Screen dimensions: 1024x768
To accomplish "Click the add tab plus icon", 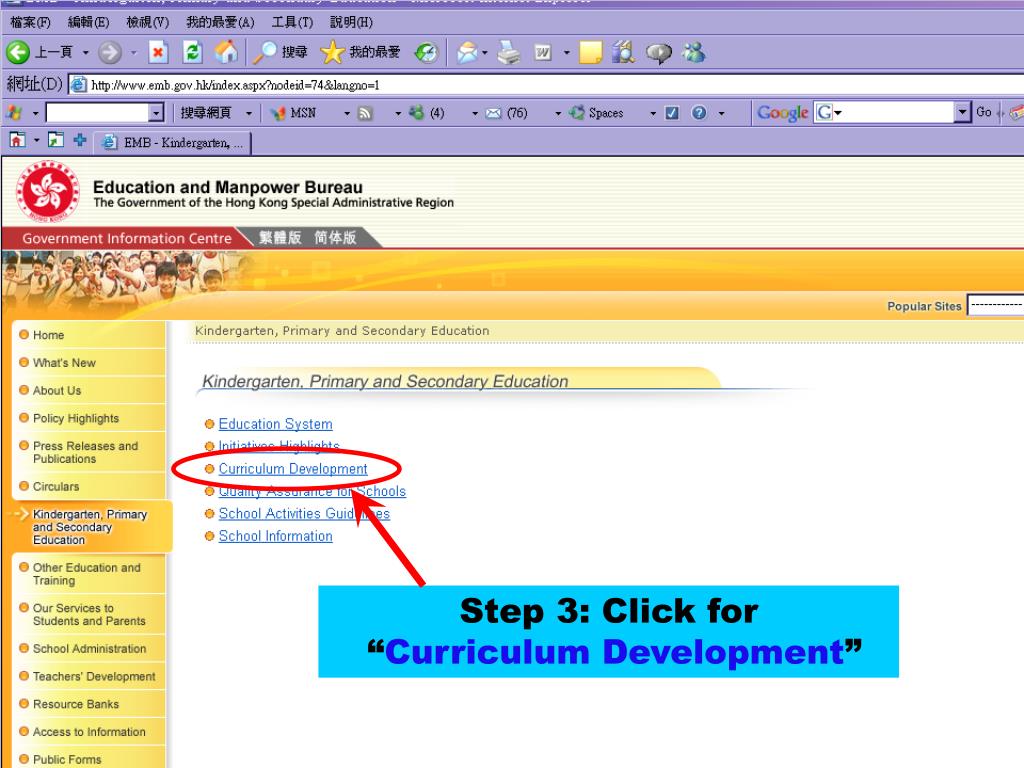I will coord(80,140).
